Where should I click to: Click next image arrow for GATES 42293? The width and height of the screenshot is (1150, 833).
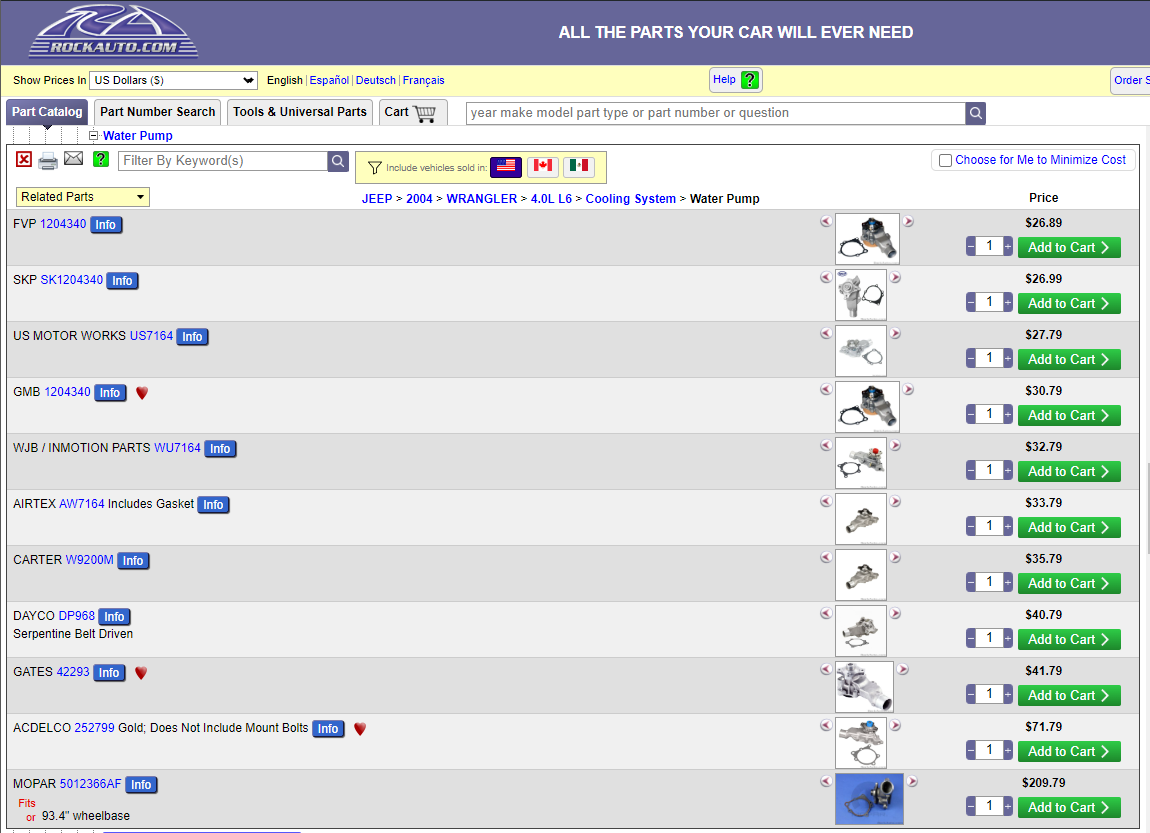point(903,670)
